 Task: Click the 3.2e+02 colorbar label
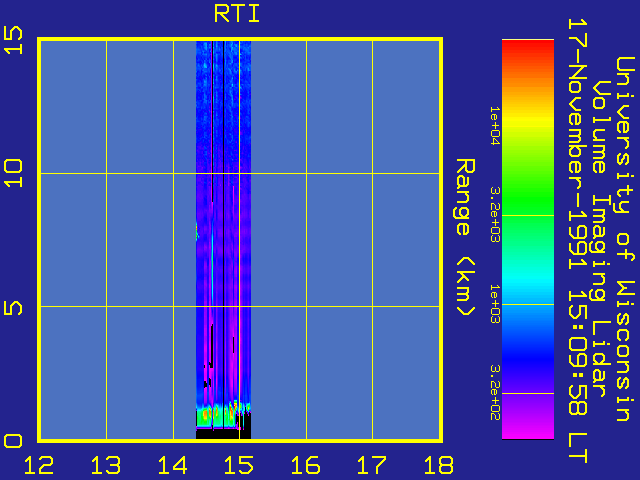click(495, 393)
